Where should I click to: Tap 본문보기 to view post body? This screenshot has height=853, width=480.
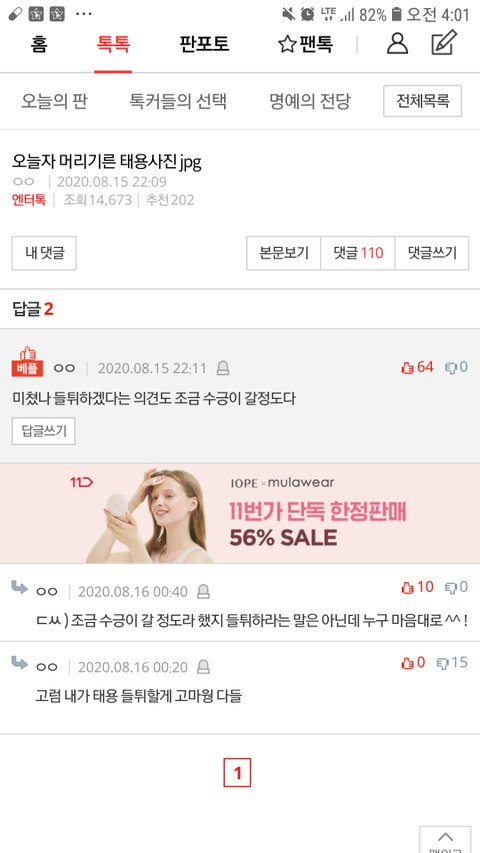(284, 253)
